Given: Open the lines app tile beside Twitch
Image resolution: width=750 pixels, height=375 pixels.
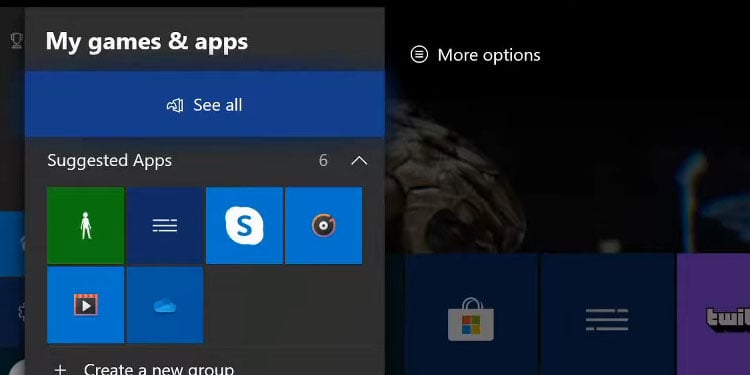Looking at the screenshot, I should (607, 315).
